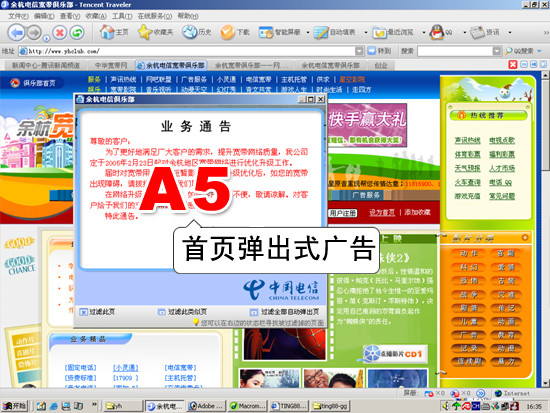Click the 设为首页 link
Screen dimensions: 550x413
[382, 212]
